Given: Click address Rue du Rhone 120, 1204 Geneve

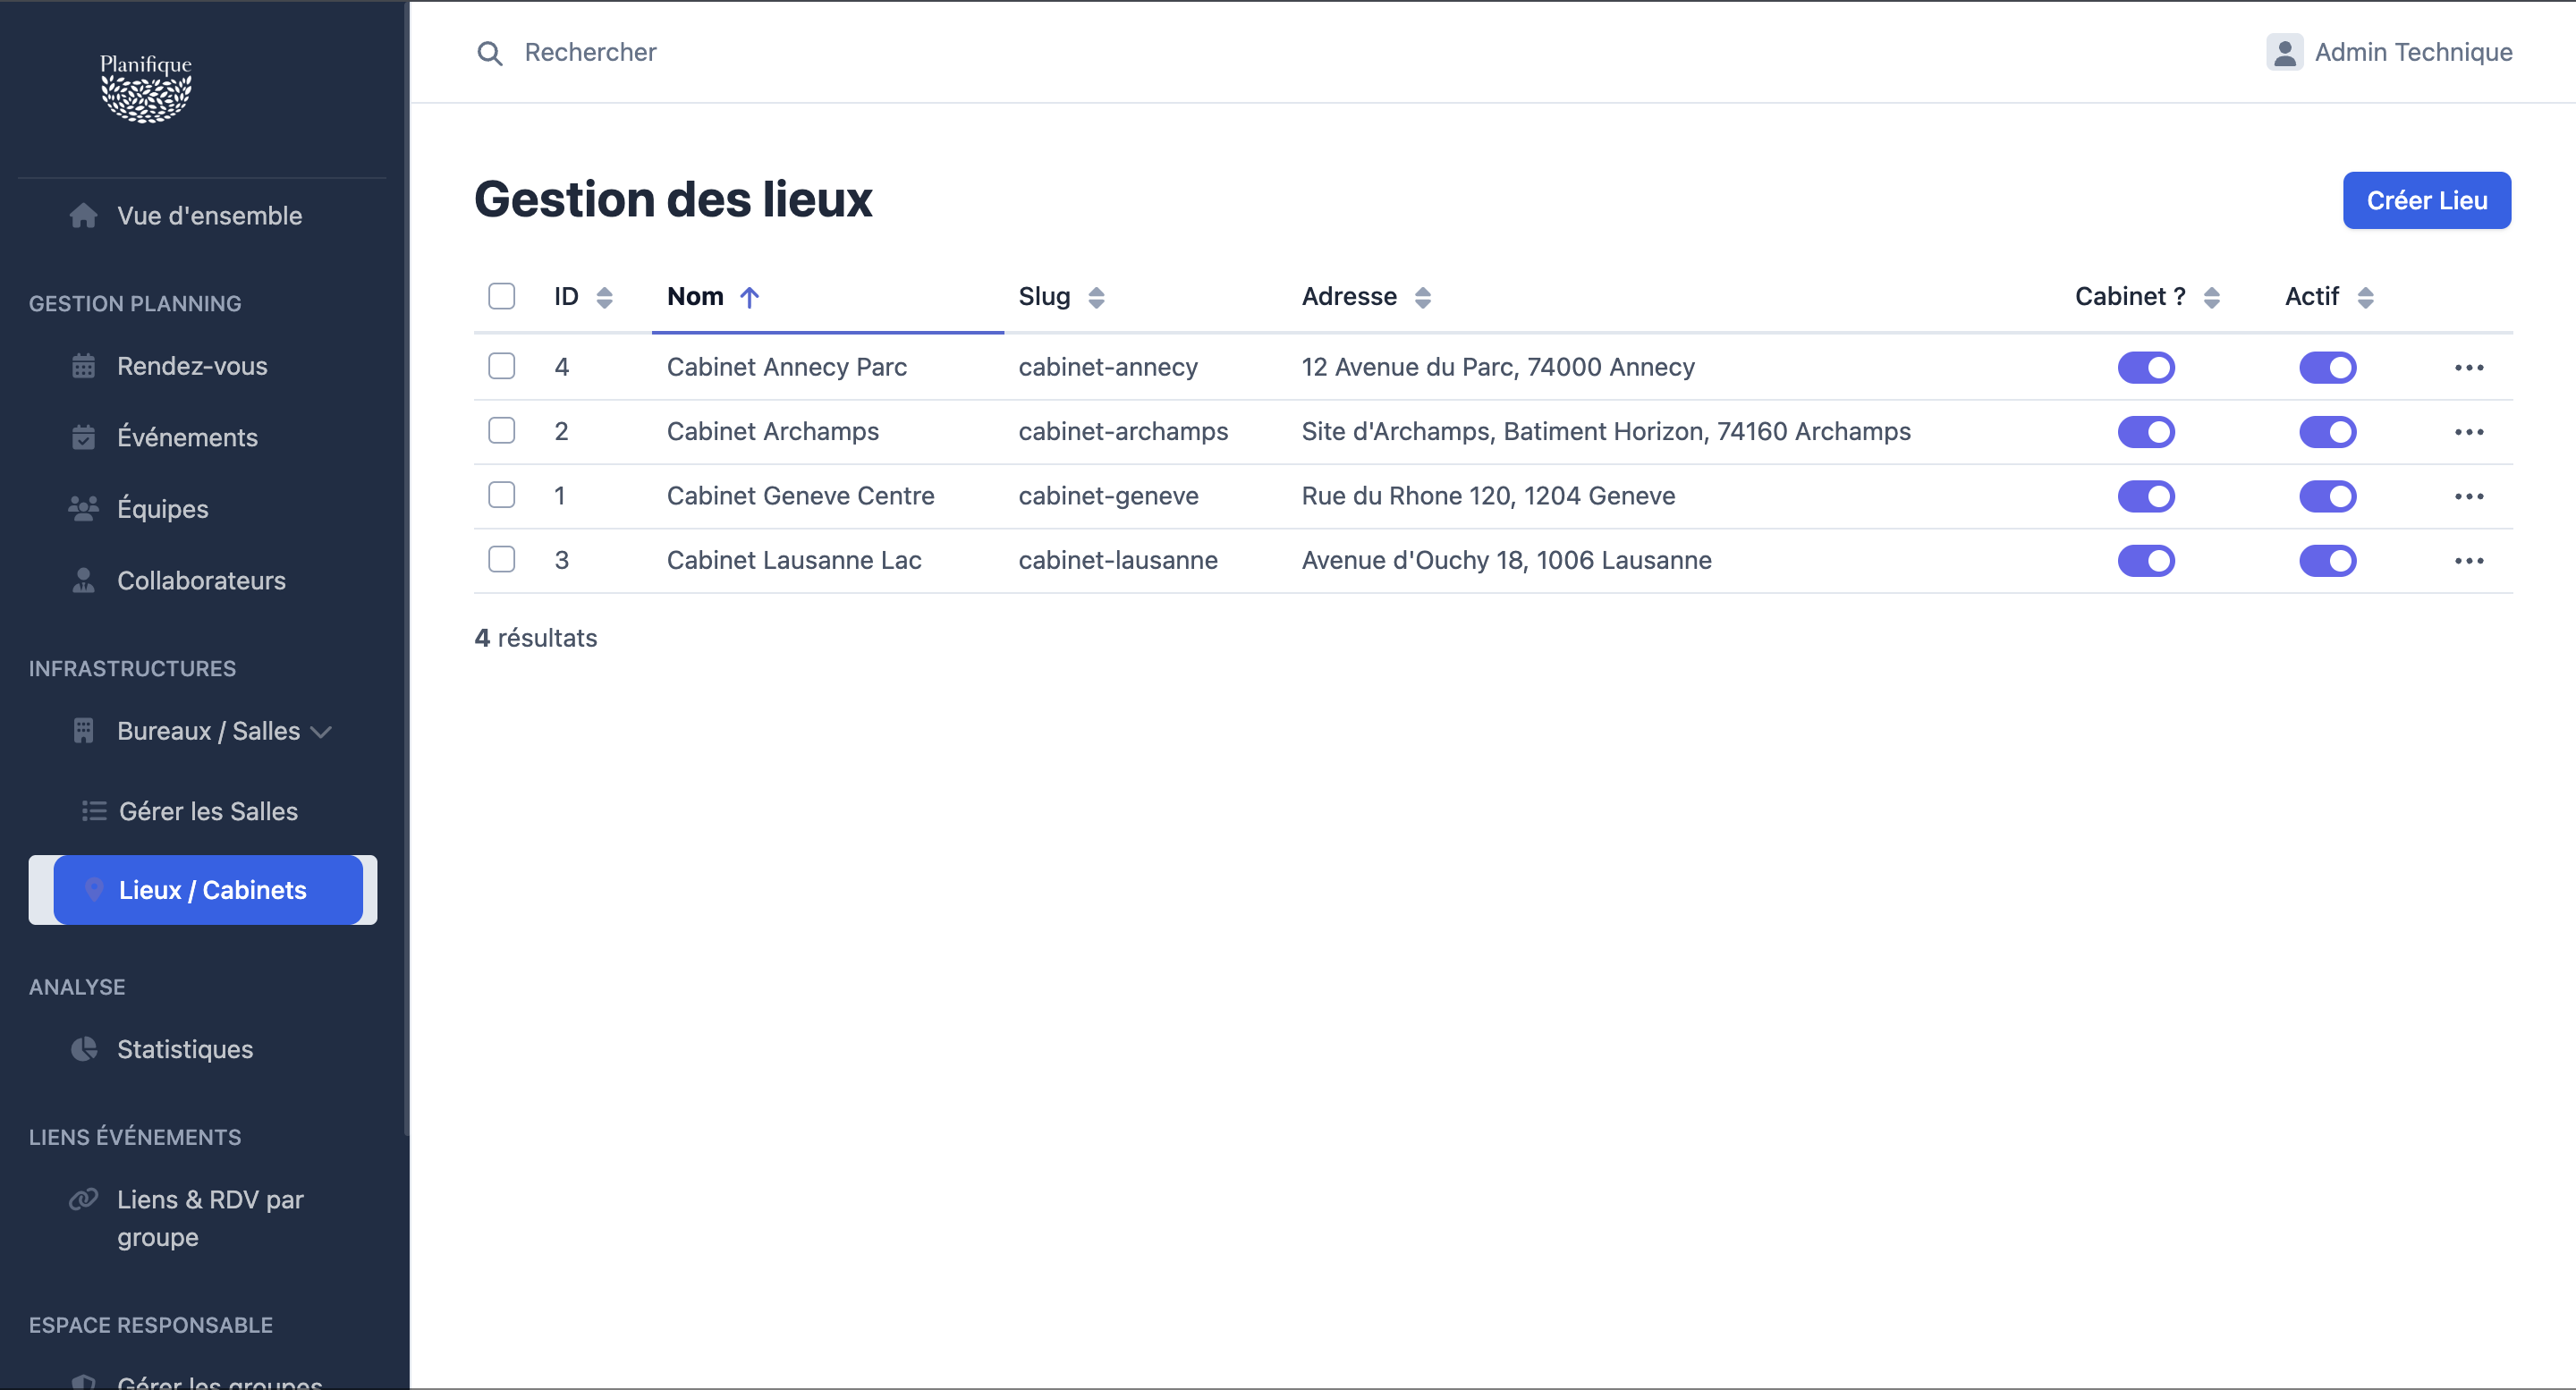Looking at the screenshot, I should [x=1488, y=495].
